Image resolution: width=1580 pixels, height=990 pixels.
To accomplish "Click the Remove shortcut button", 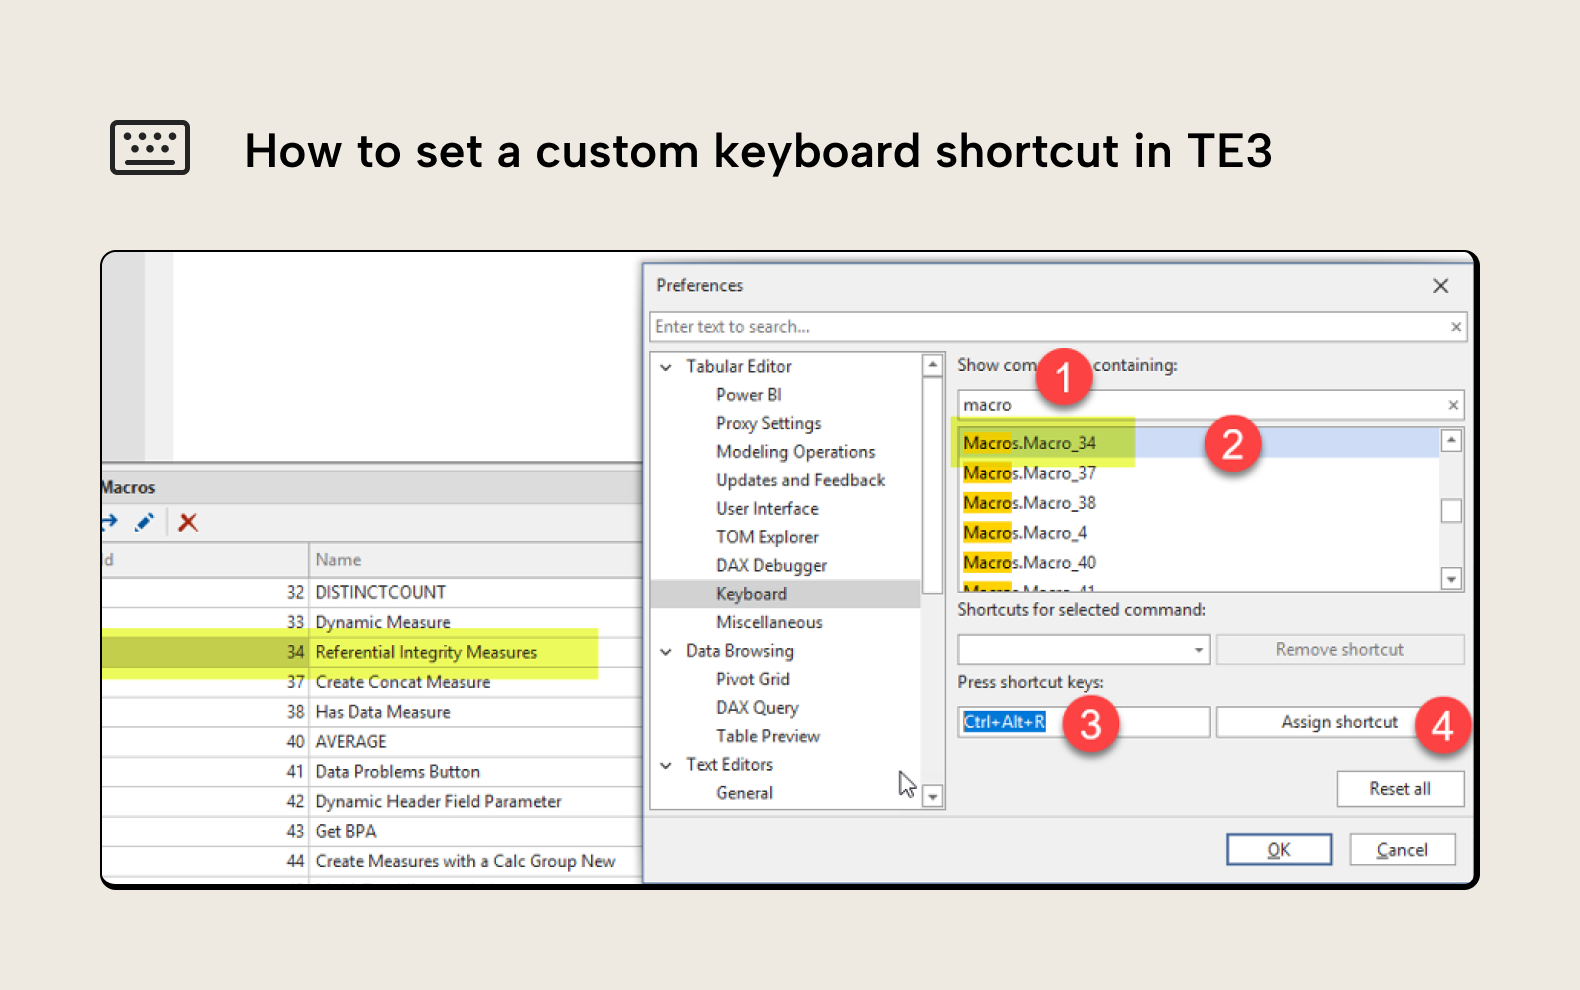I will coord(1339,650).
